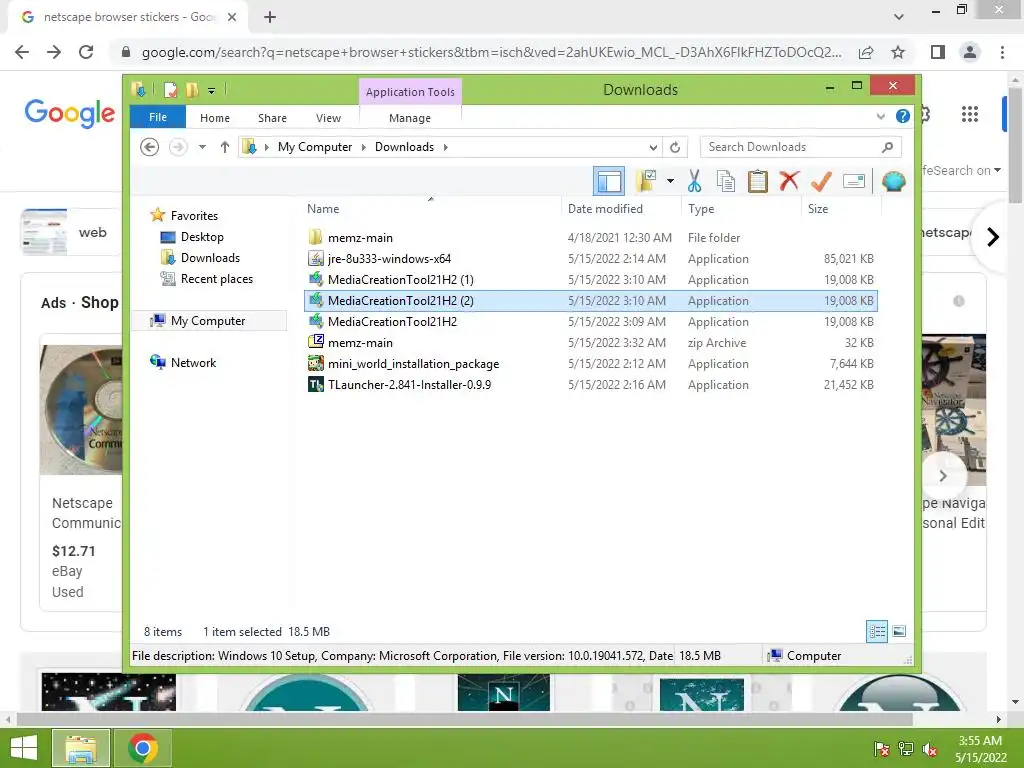The height and width of the screenshot is (768, 1024).
Task: Go up one folder level
Action: (225, 147)
